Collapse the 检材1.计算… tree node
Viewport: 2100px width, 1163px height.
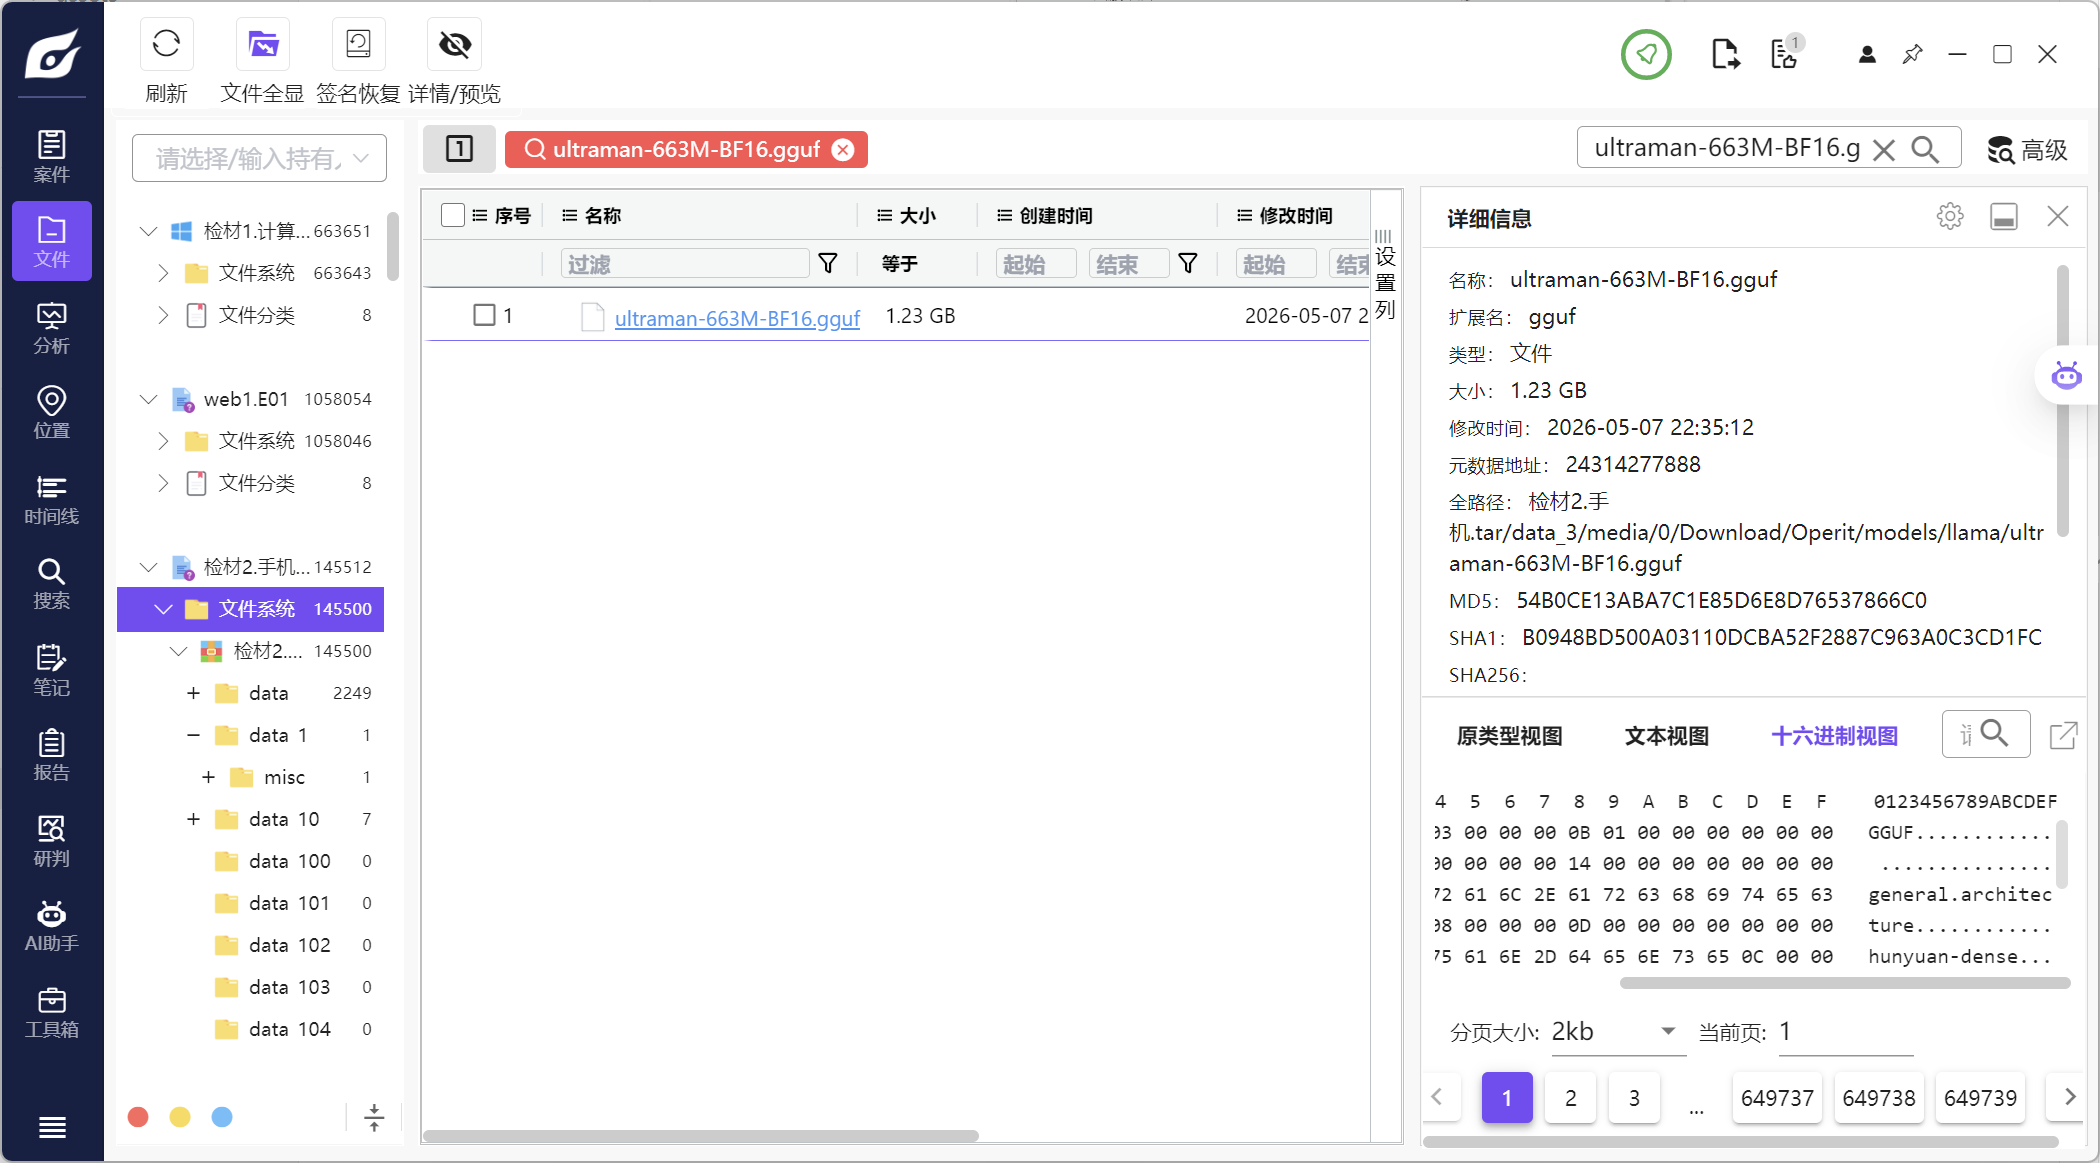click(x=149, y=231)
